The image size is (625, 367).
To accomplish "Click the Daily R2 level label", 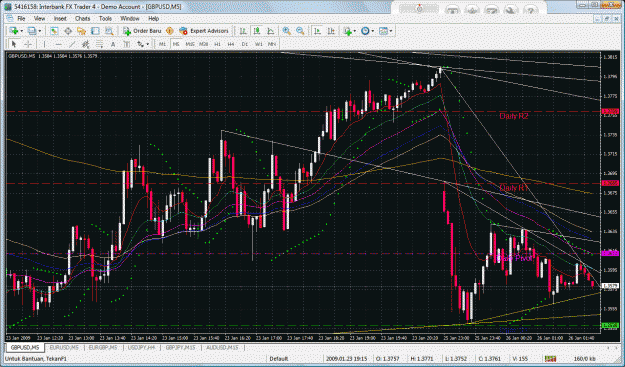I will [x=514, y=116].
